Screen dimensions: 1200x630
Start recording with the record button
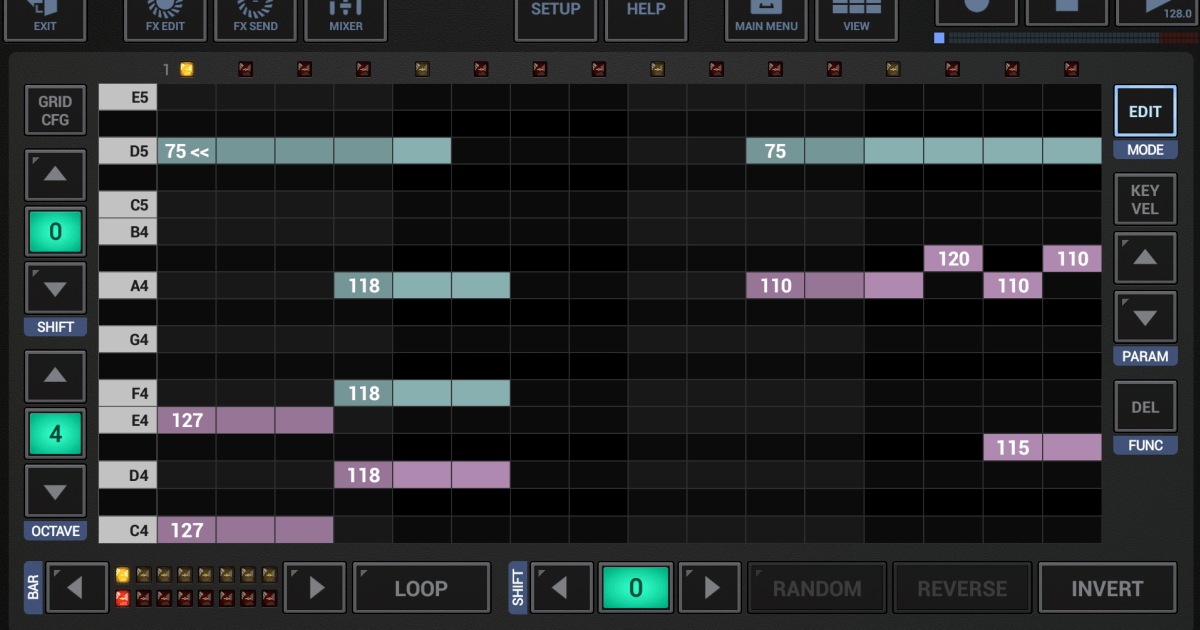[x=976, y=10]
